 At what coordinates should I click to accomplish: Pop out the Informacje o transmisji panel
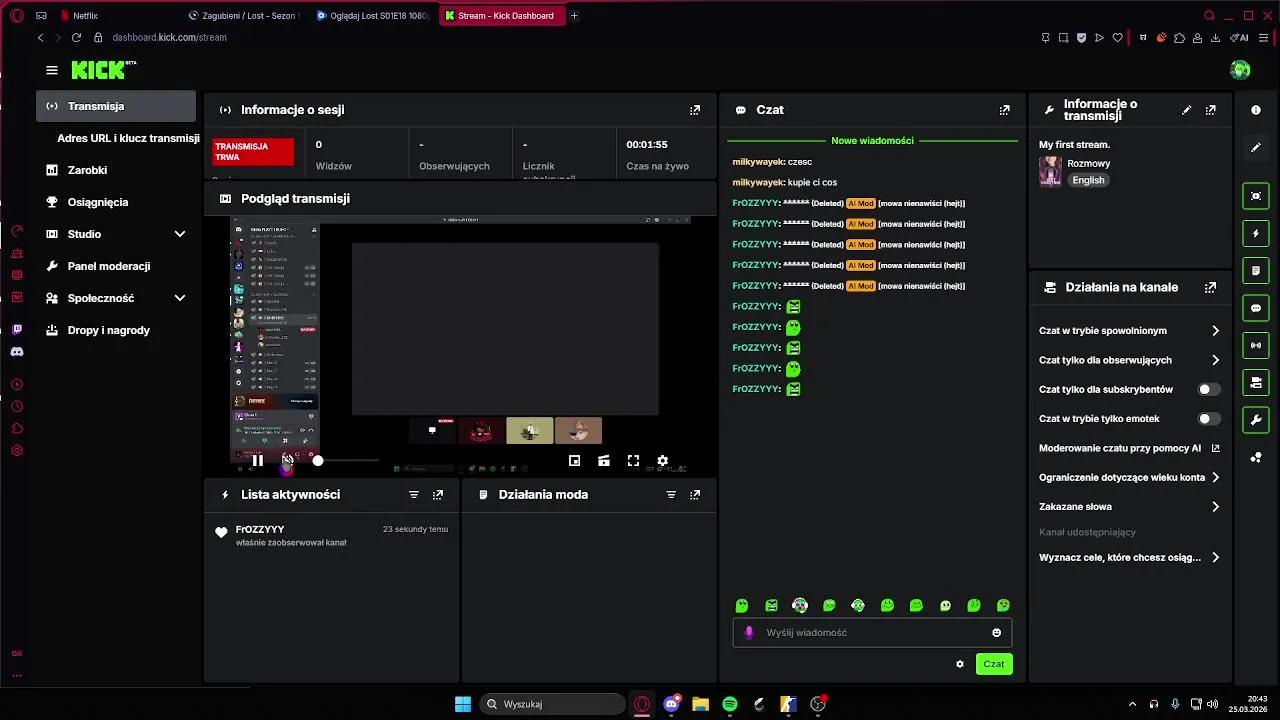point(1211,110)
